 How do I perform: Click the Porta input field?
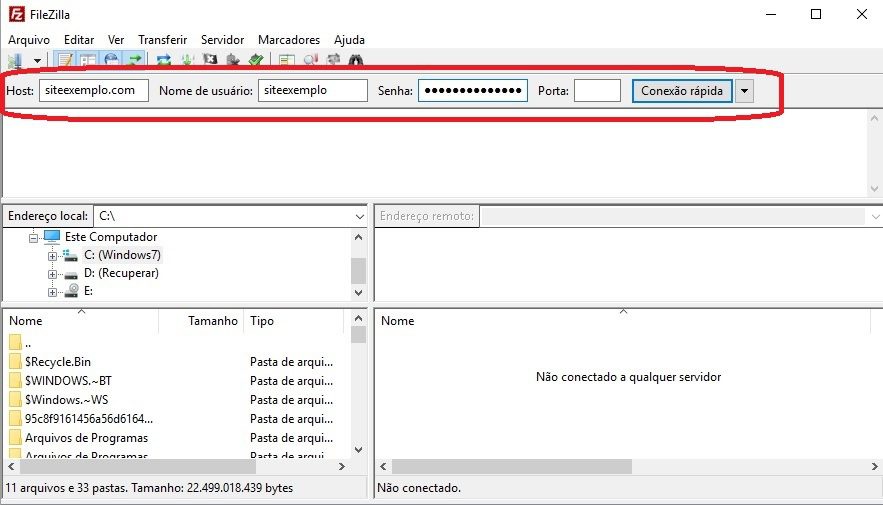(x=597, y=91)
